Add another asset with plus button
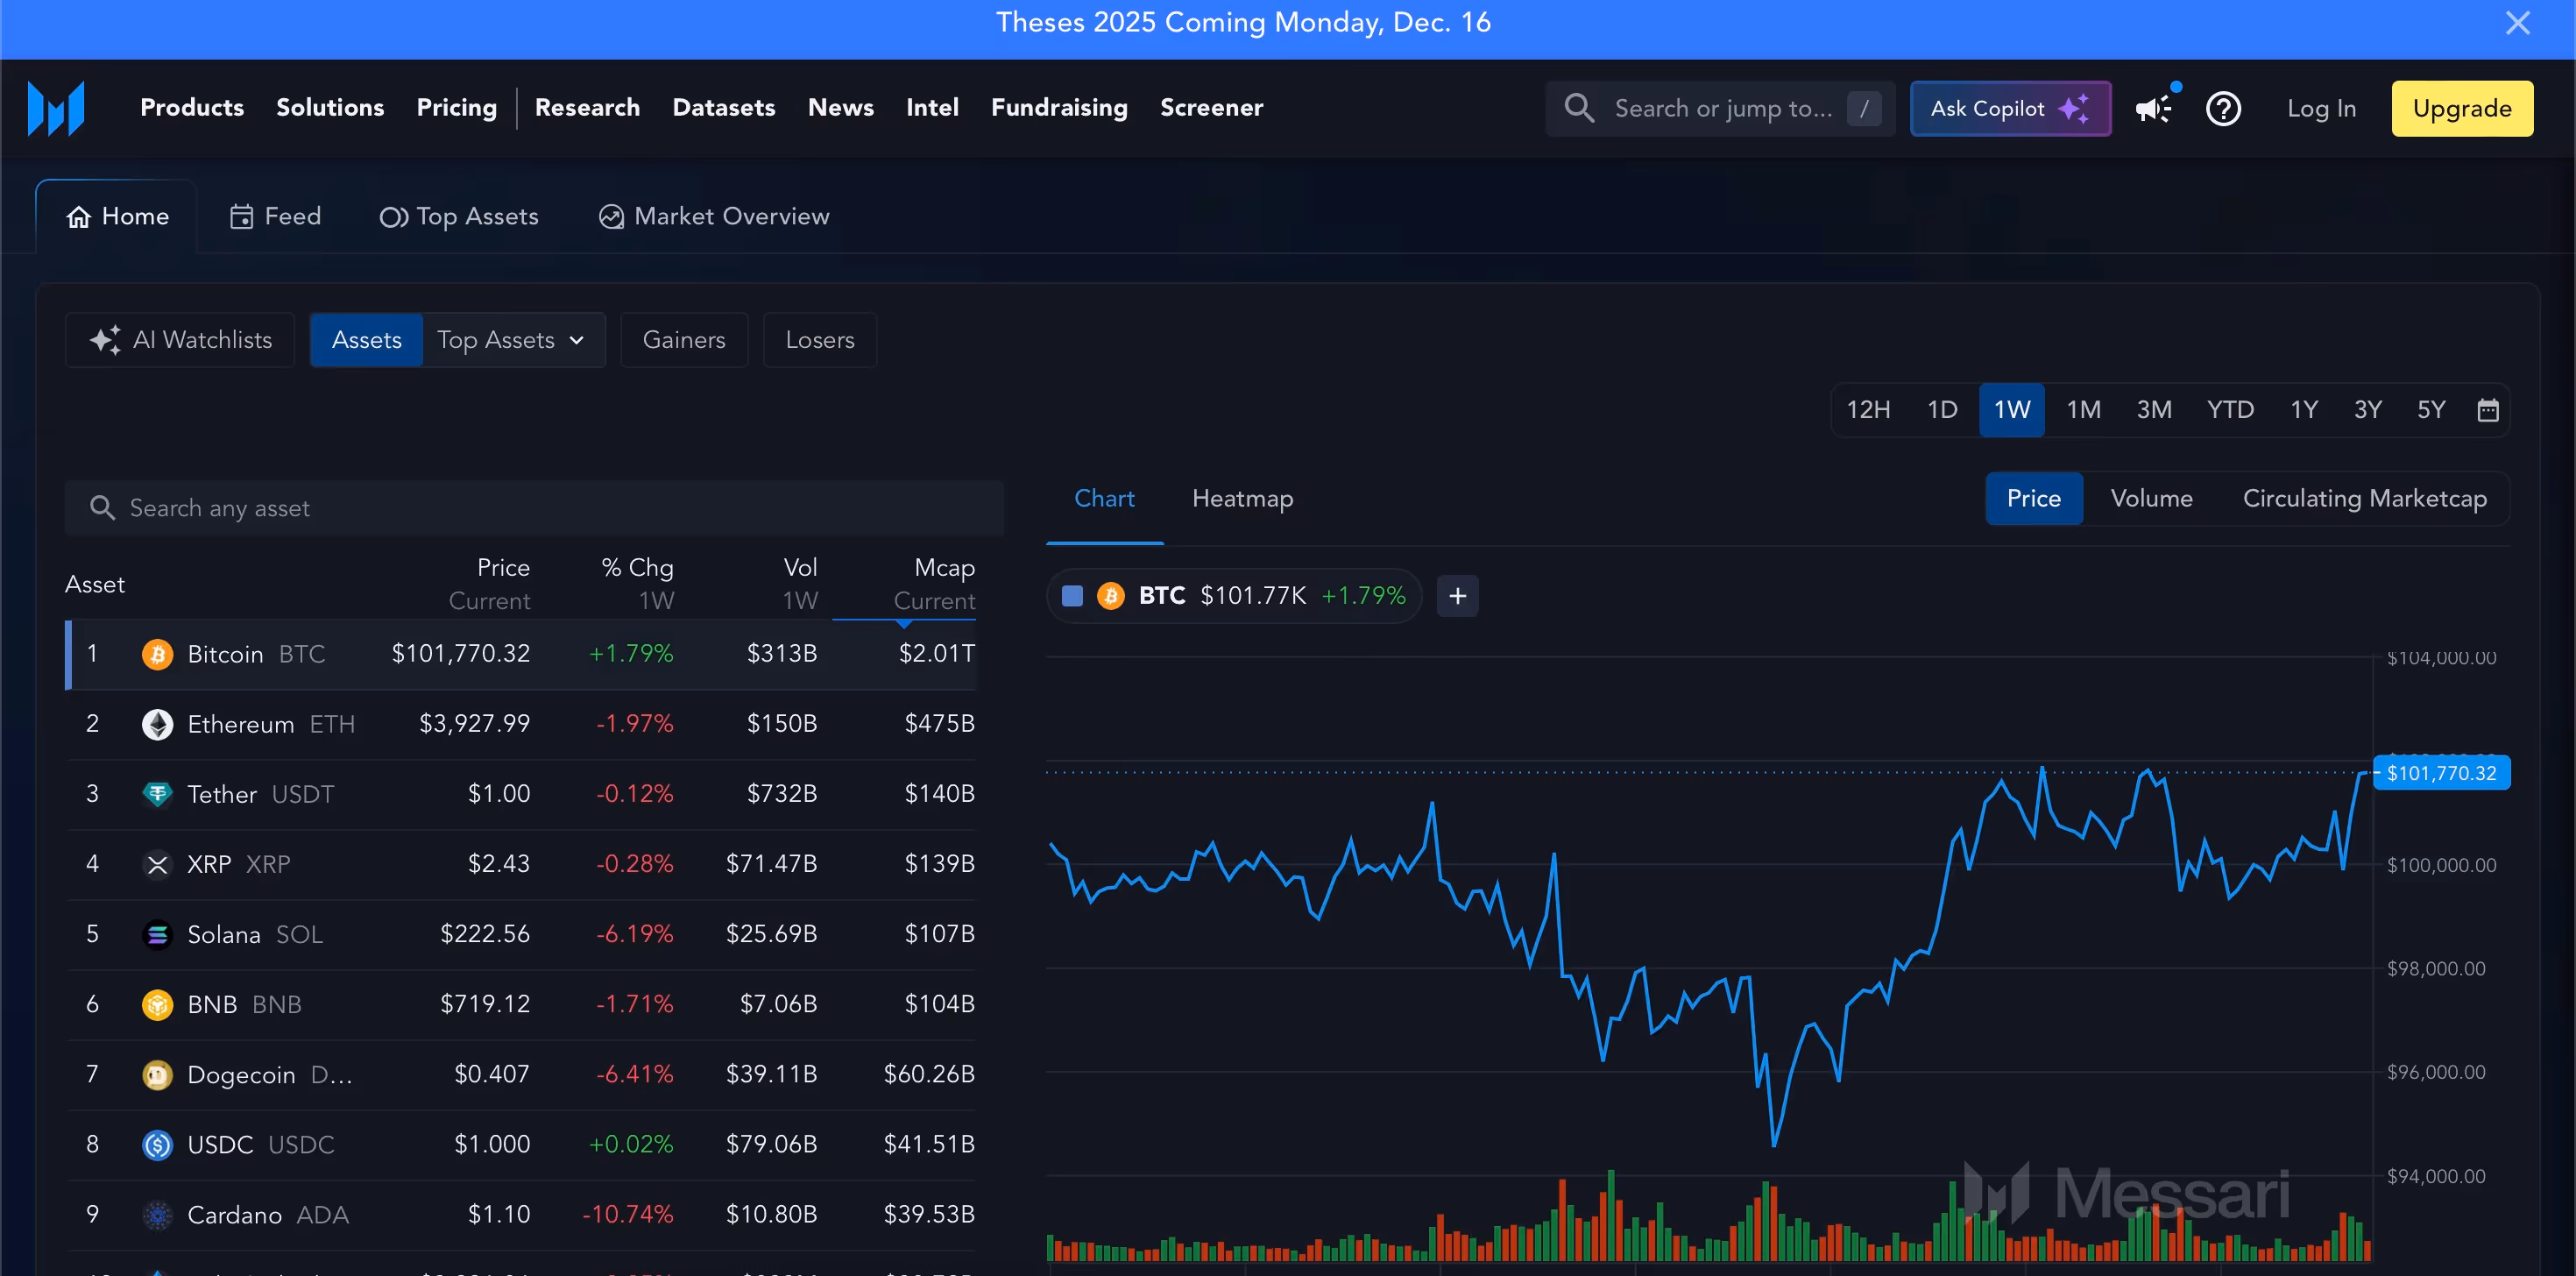This screenshot has width=2576, height=1276. coord(1457,596)
